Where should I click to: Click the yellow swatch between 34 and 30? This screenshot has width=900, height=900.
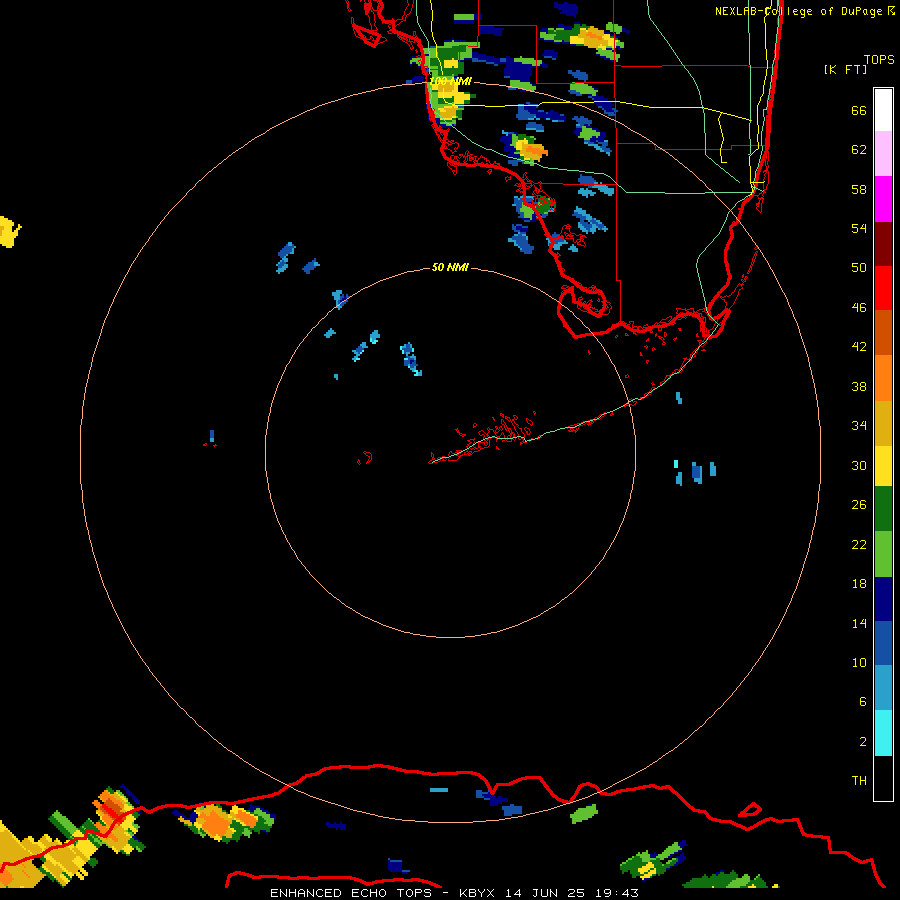click(883, 466)
